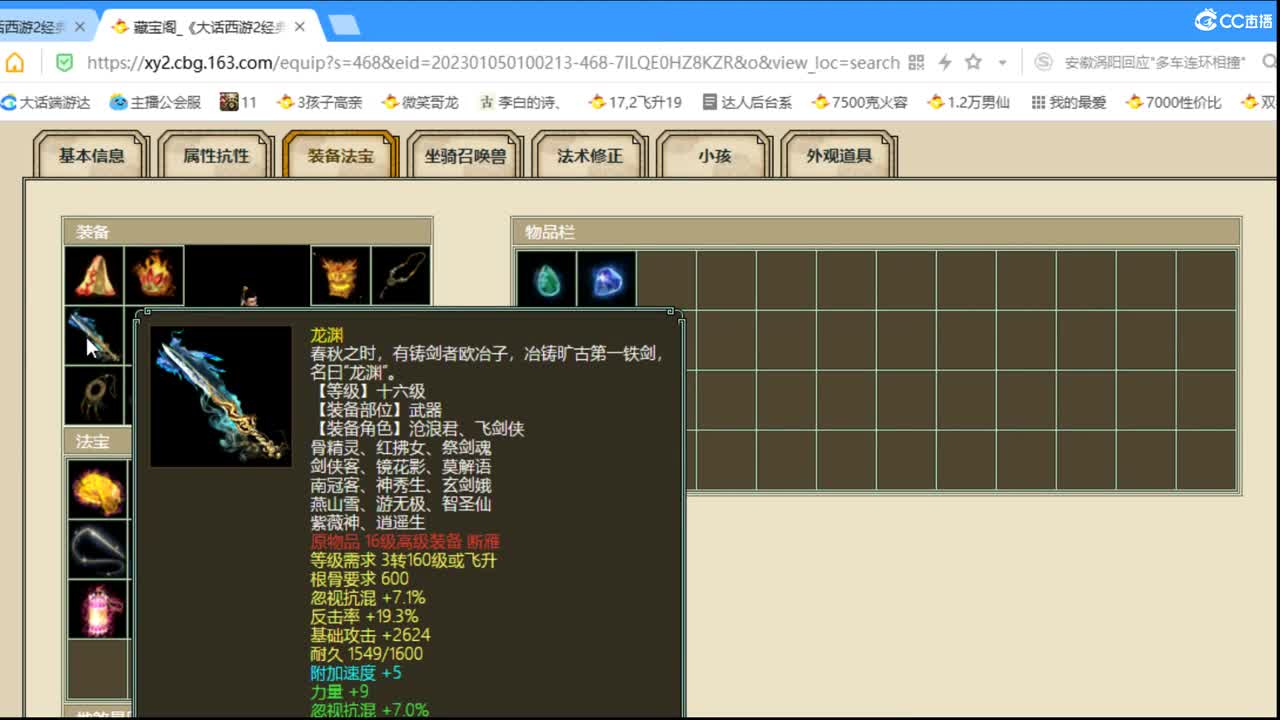Viewport: 1280px width, 720px height.
Task: Click the 物品栏 panel header
Action: (x=876, y=232)
